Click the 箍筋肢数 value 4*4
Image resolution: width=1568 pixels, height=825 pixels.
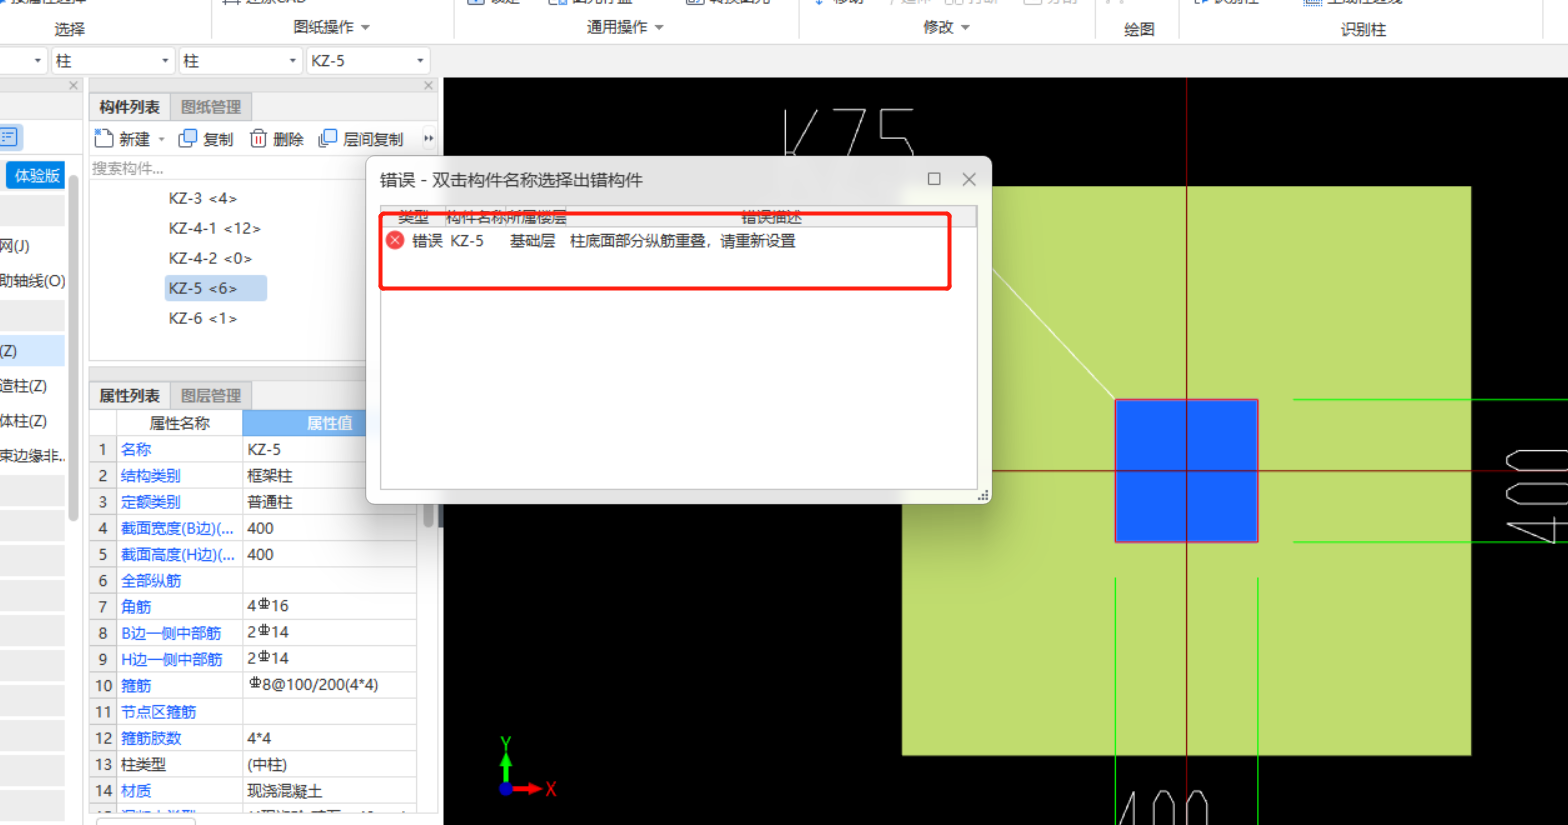pos(329,738)
